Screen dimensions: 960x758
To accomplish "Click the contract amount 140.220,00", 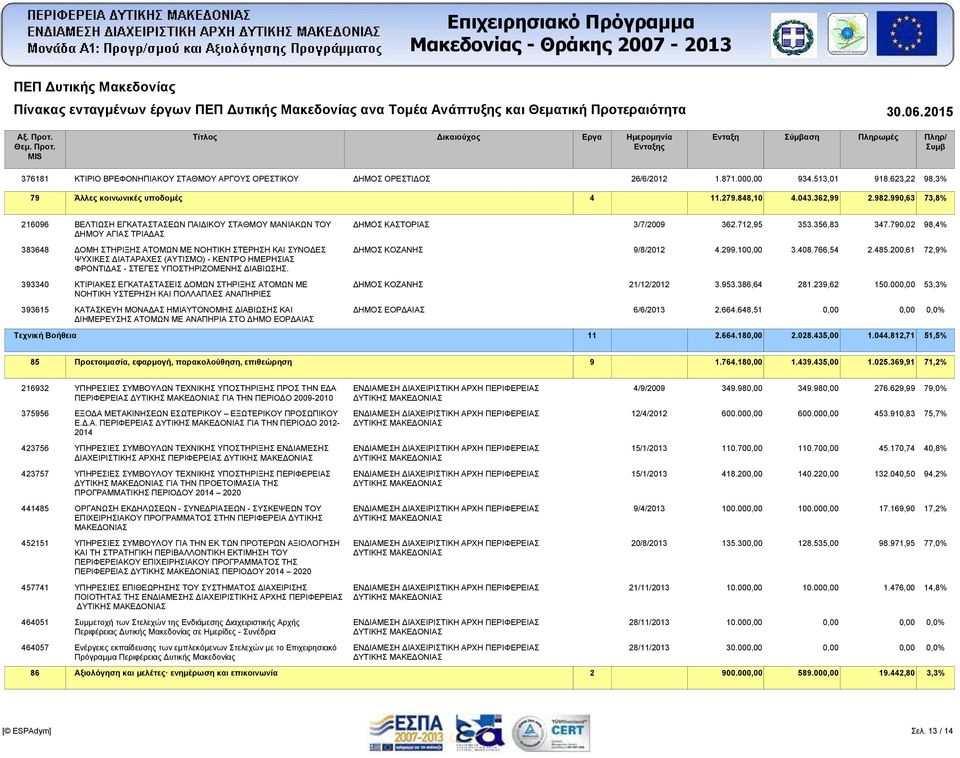I will click(x=818, y=474).
